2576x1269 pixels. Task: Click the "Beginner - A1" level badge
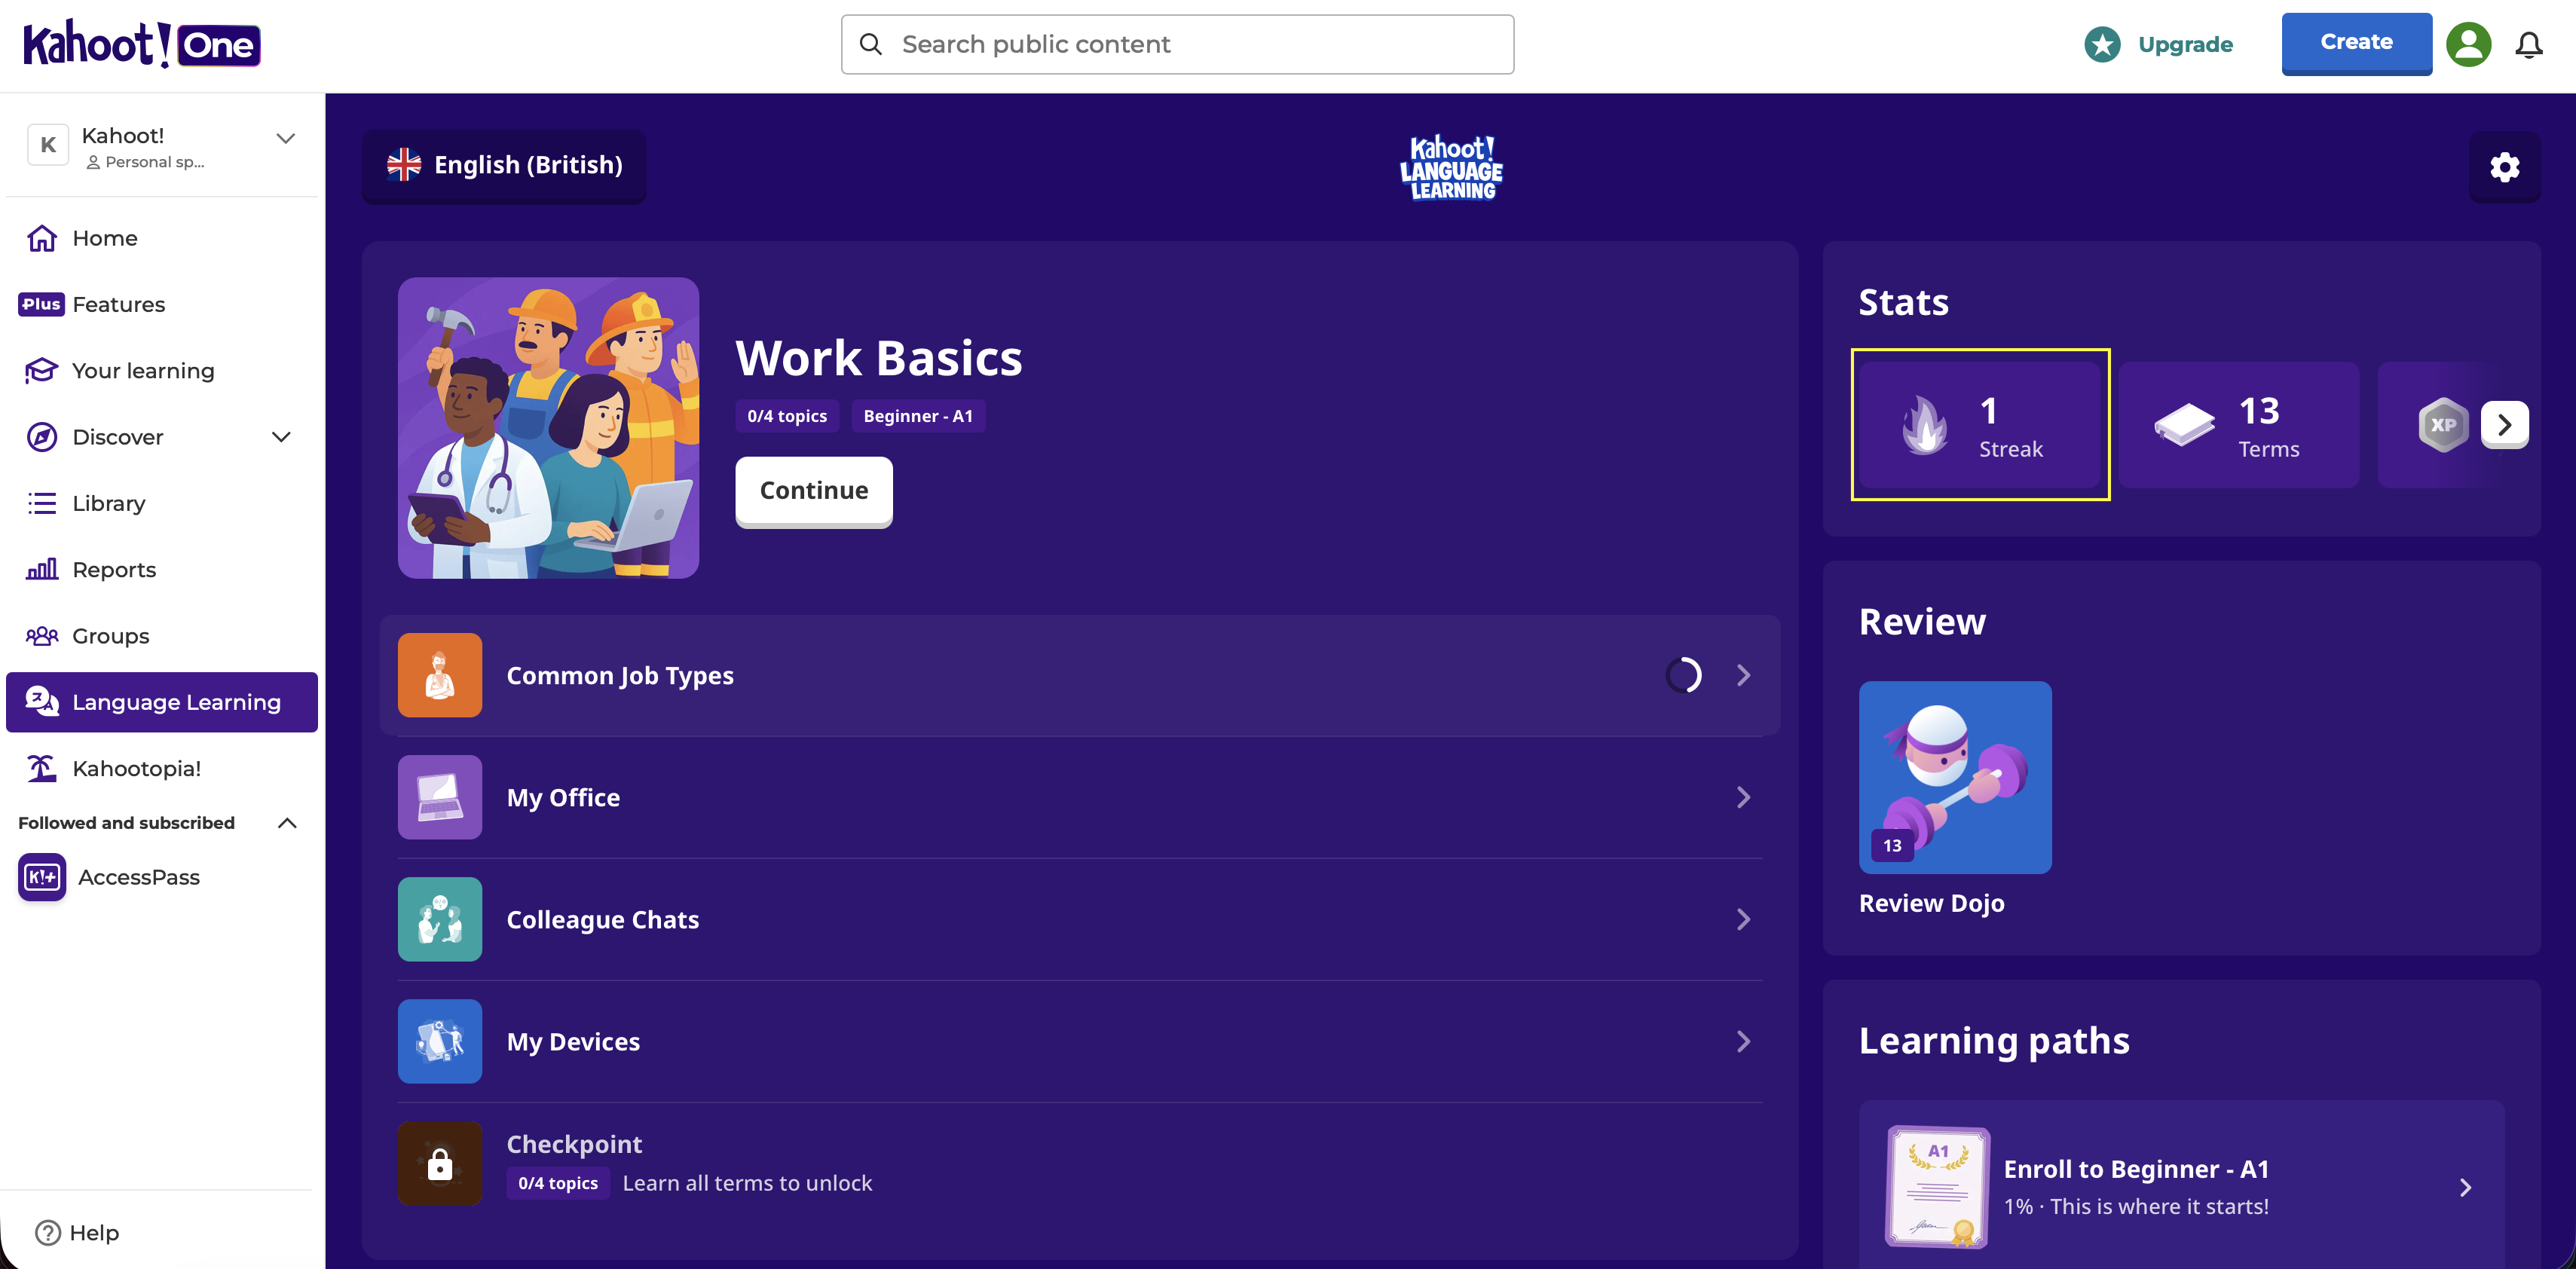click(x=918, y=416)
